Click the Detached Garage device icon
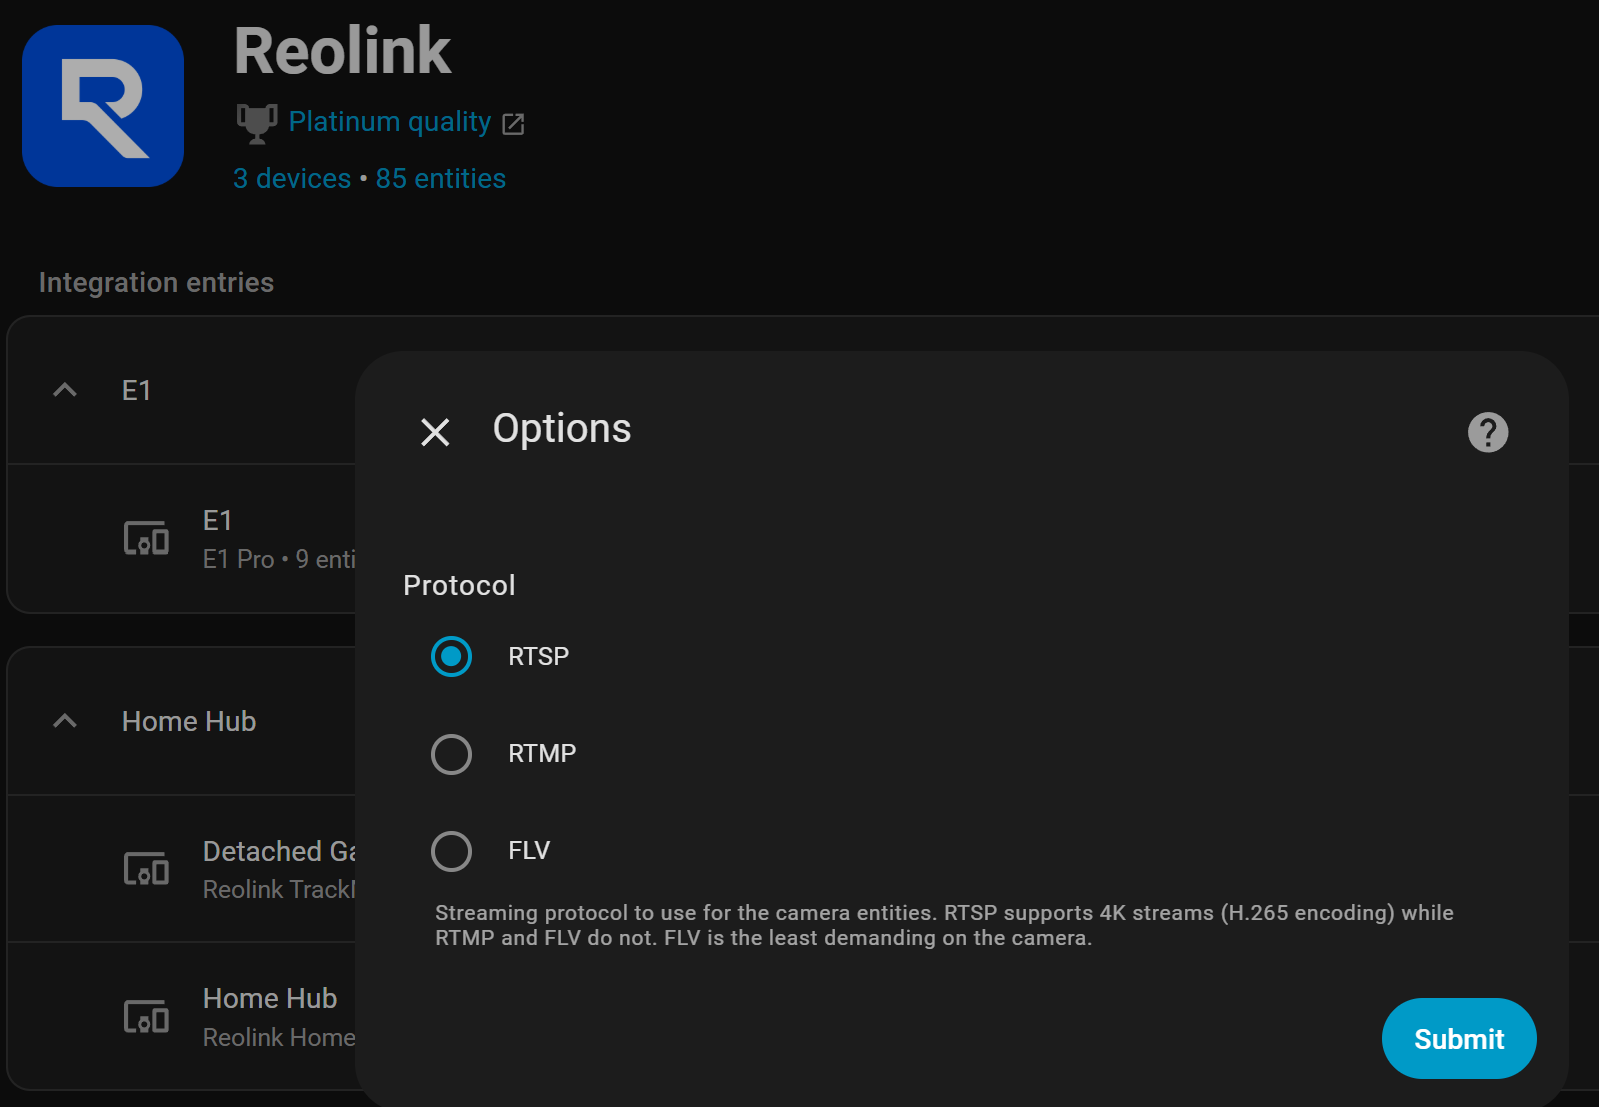 (146, 869)
